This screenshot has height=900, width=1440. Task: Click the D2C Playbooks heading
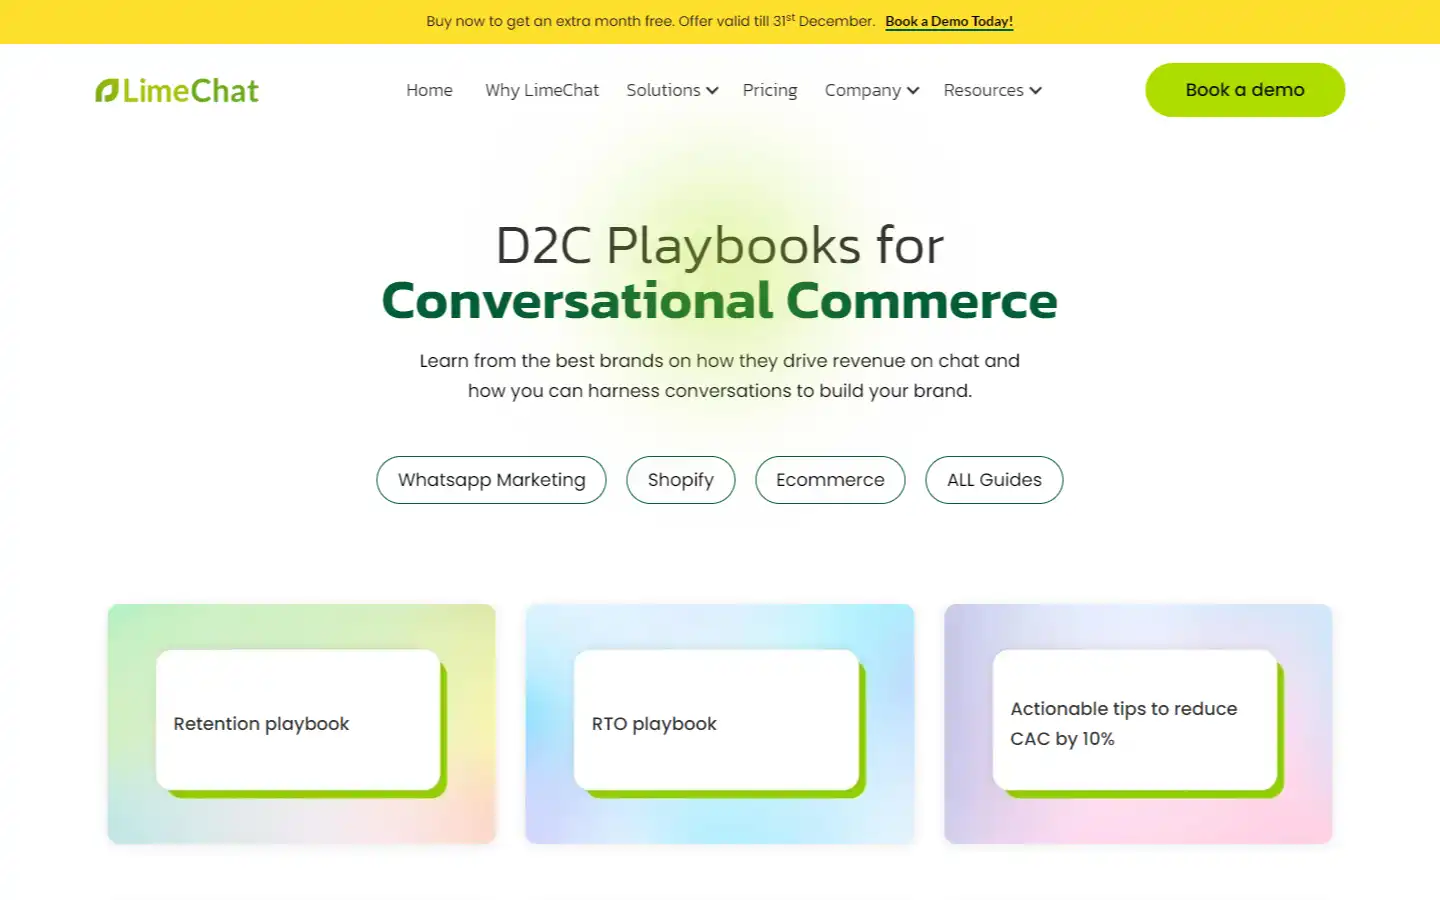coord(719,245)
